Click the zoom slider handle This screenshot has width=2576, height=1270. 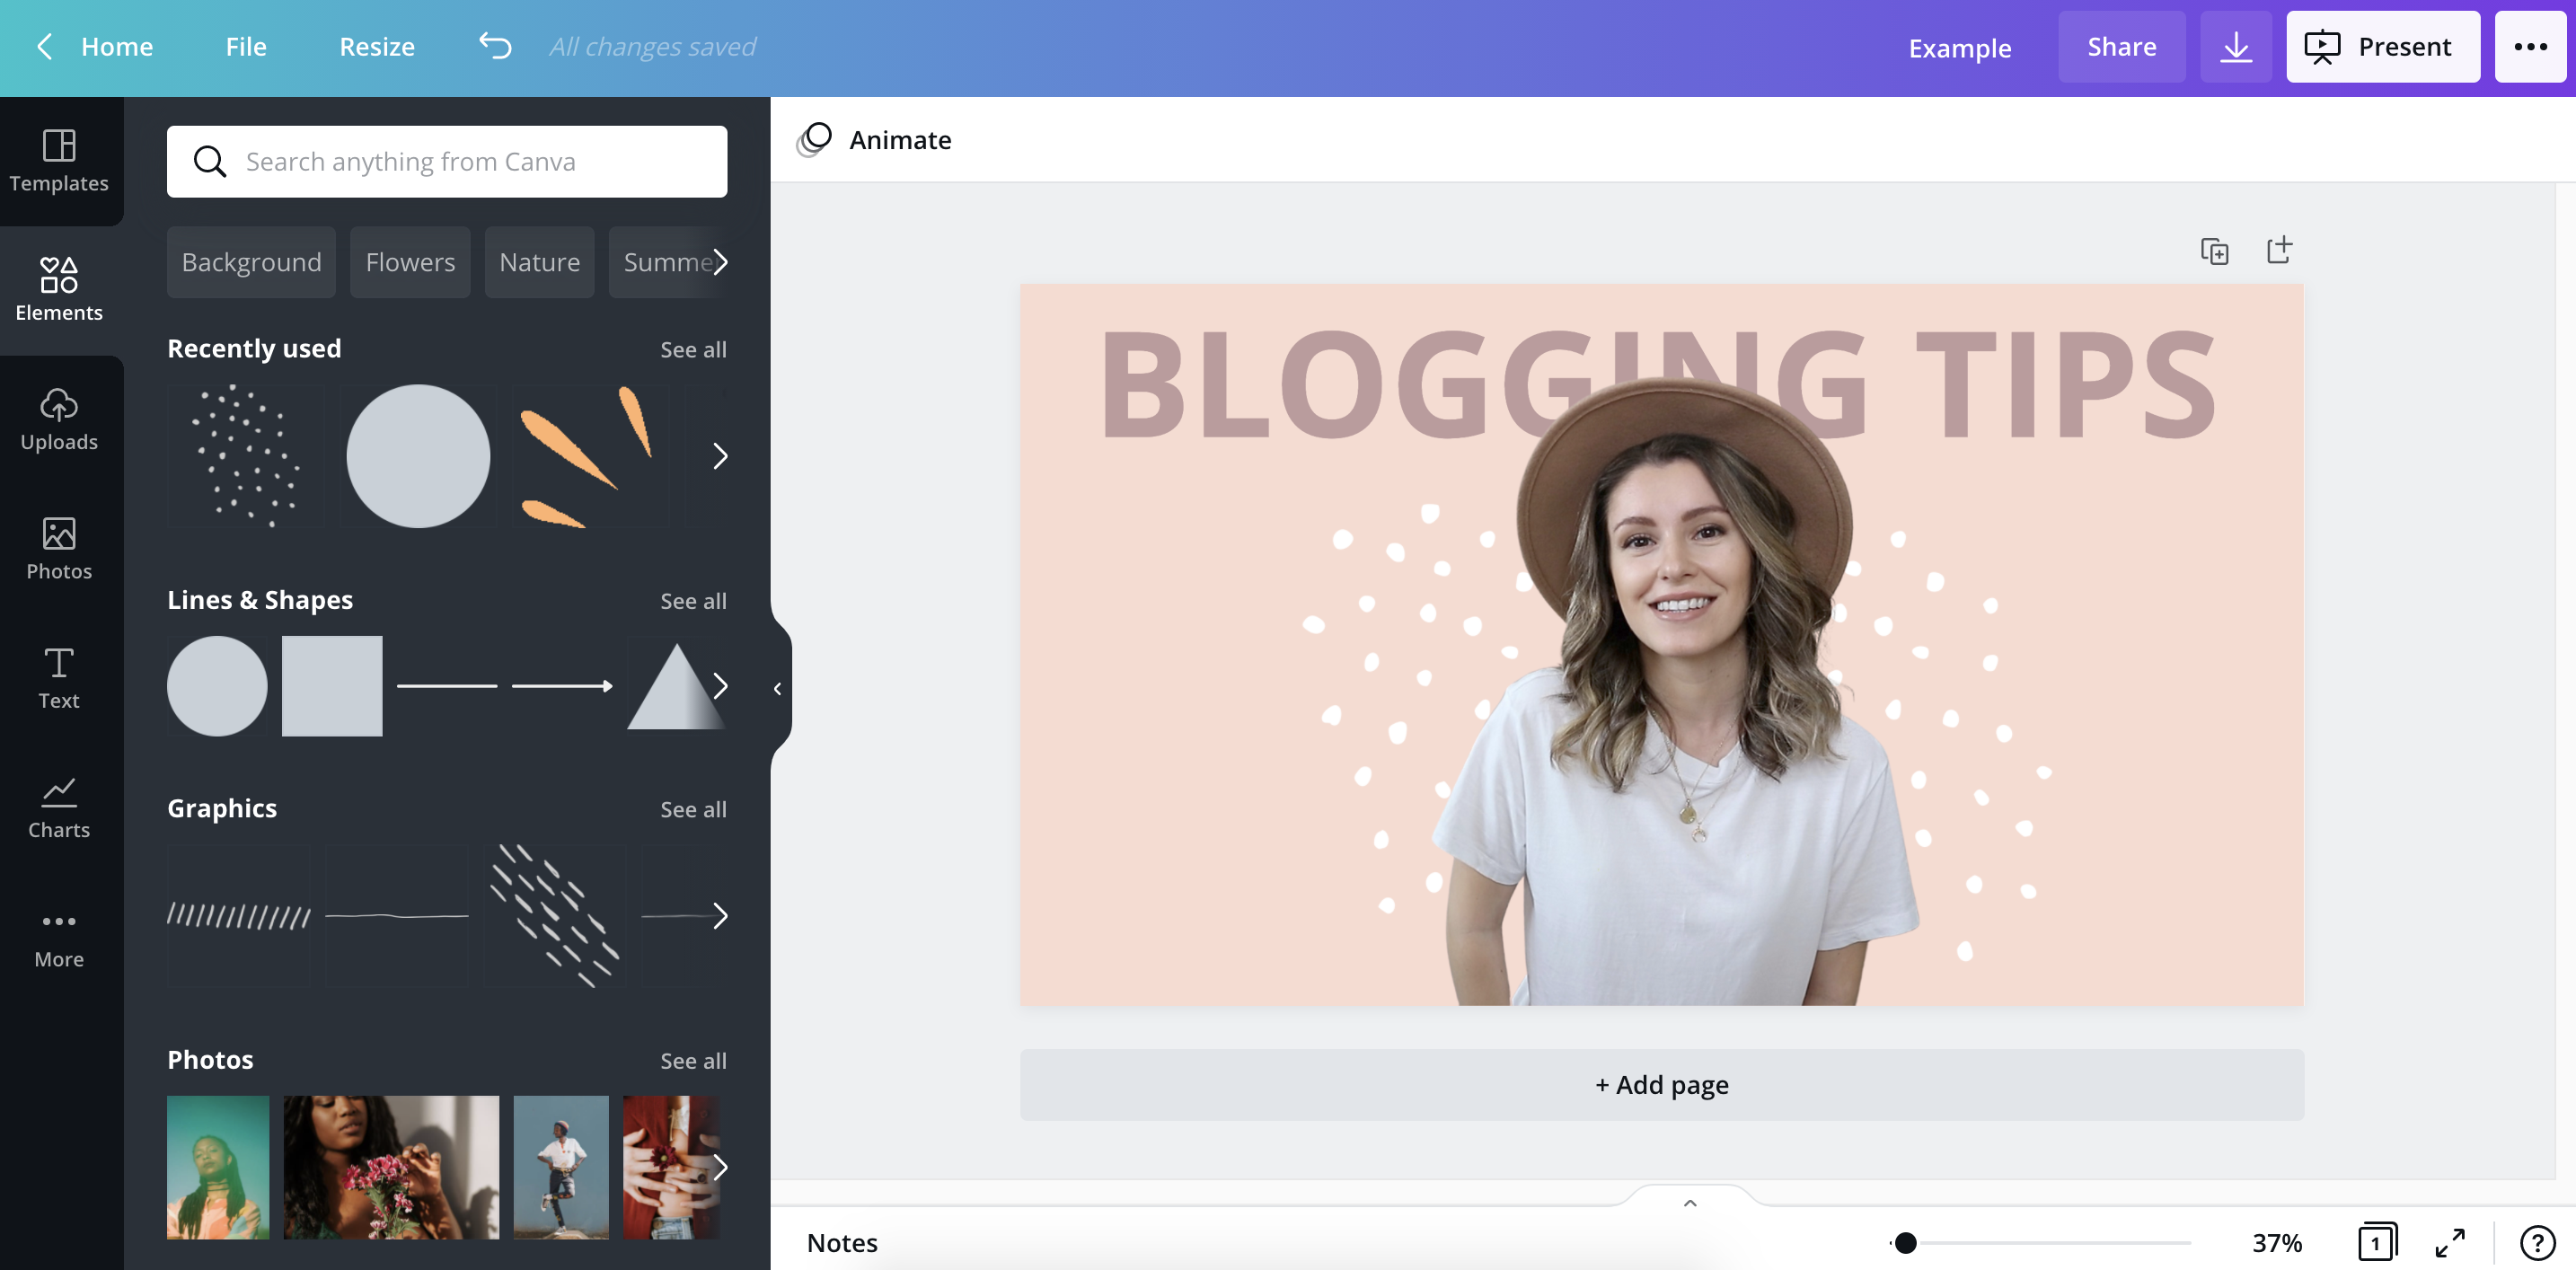[1906, 1242]
